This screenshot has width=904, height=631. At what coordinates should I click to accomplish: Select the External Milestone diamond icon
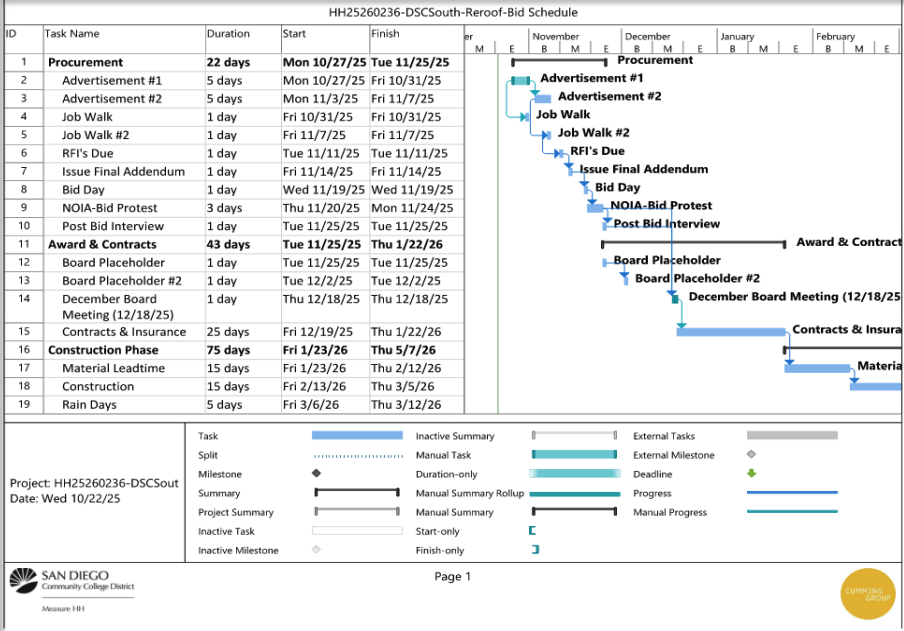click(749, 455)
